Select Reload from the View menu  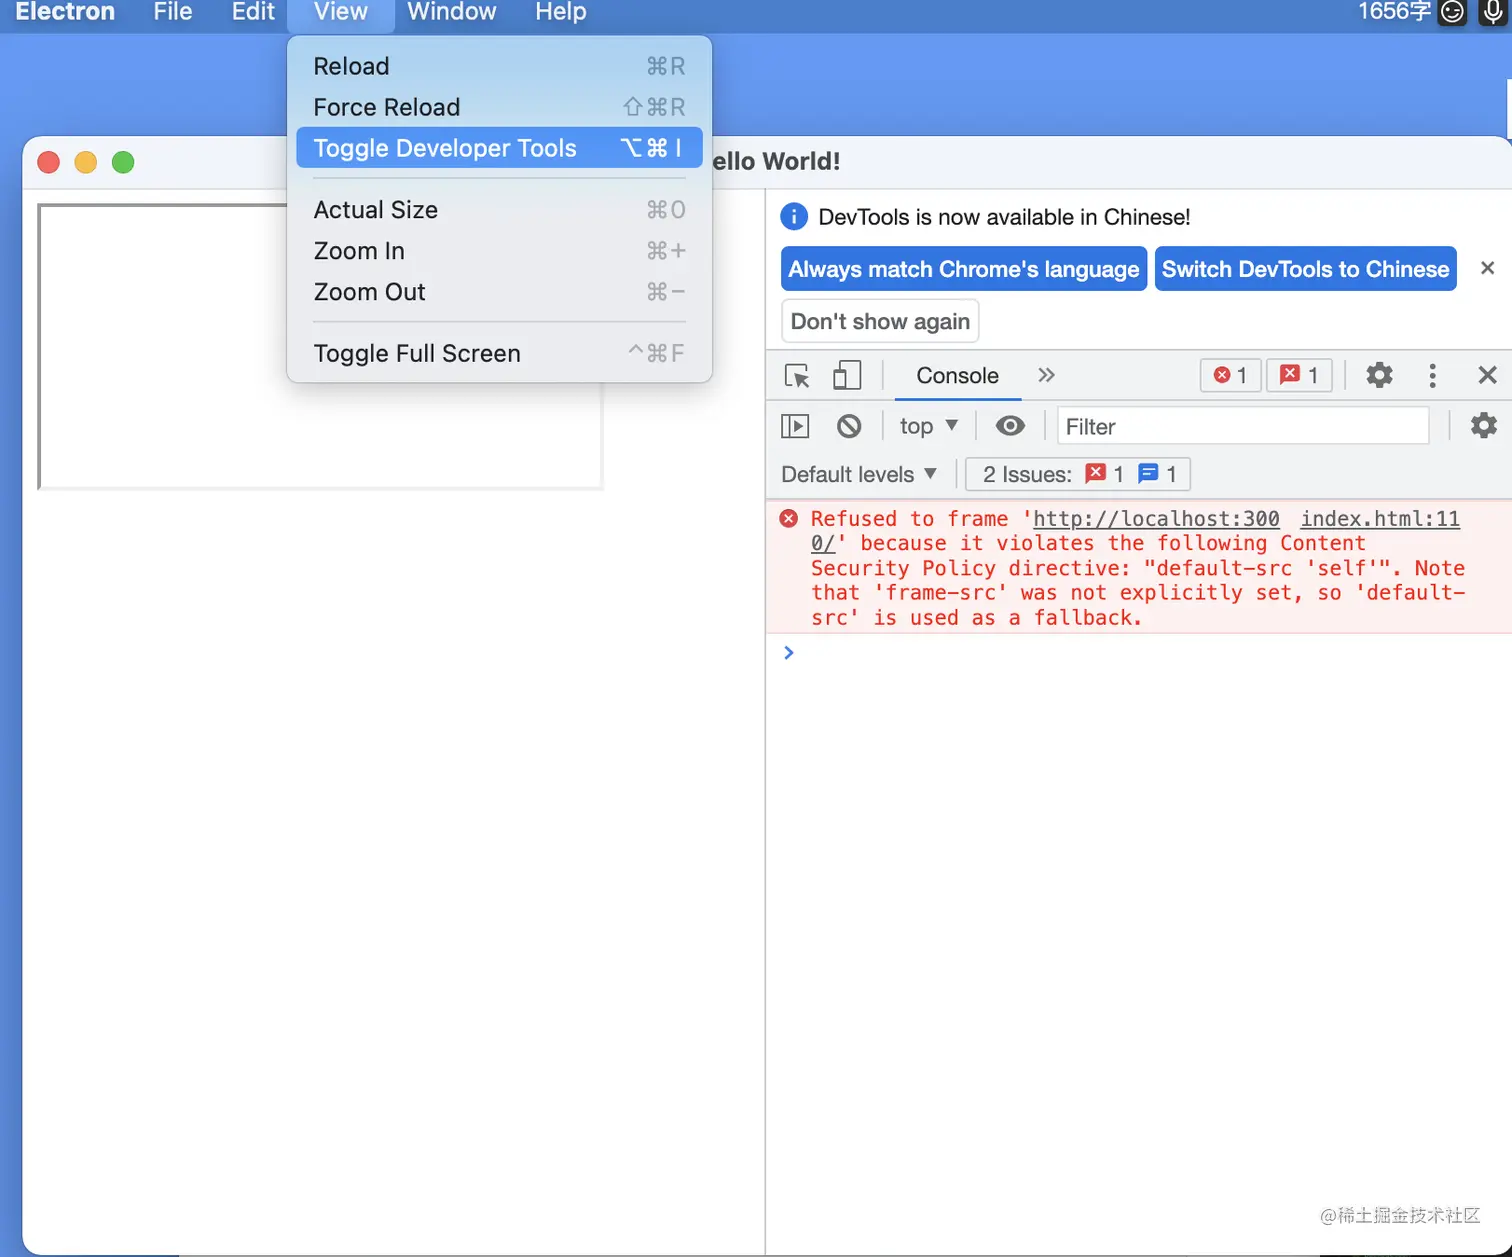pos(499,66)
